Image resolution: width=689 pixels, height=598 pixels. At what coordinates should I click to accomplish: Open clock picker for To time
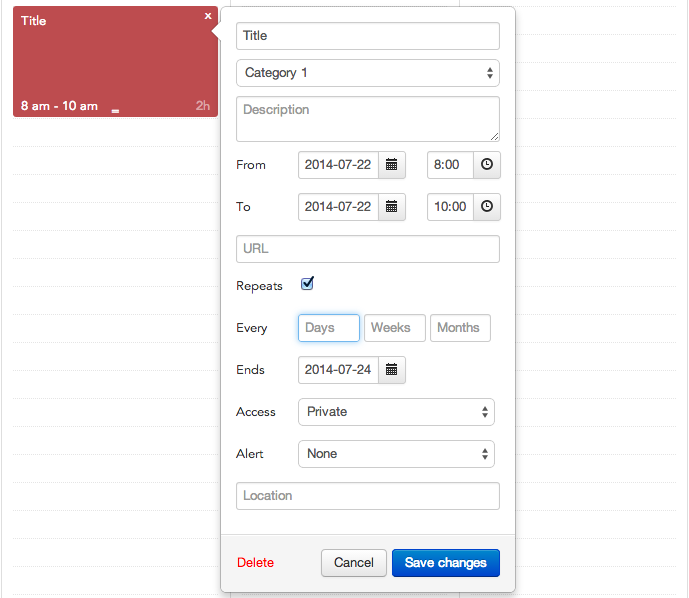pyautogui.click(x=486, y=207)
